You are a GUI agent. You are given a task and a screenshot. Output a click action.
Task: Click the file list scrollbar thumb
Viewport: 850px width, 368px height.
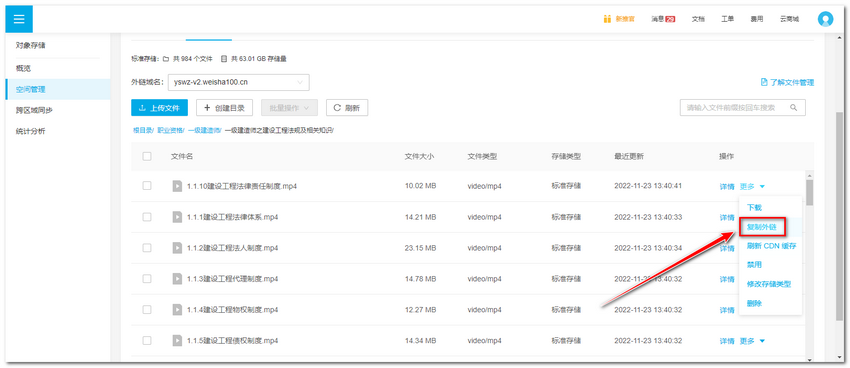(x=809, y=192)
